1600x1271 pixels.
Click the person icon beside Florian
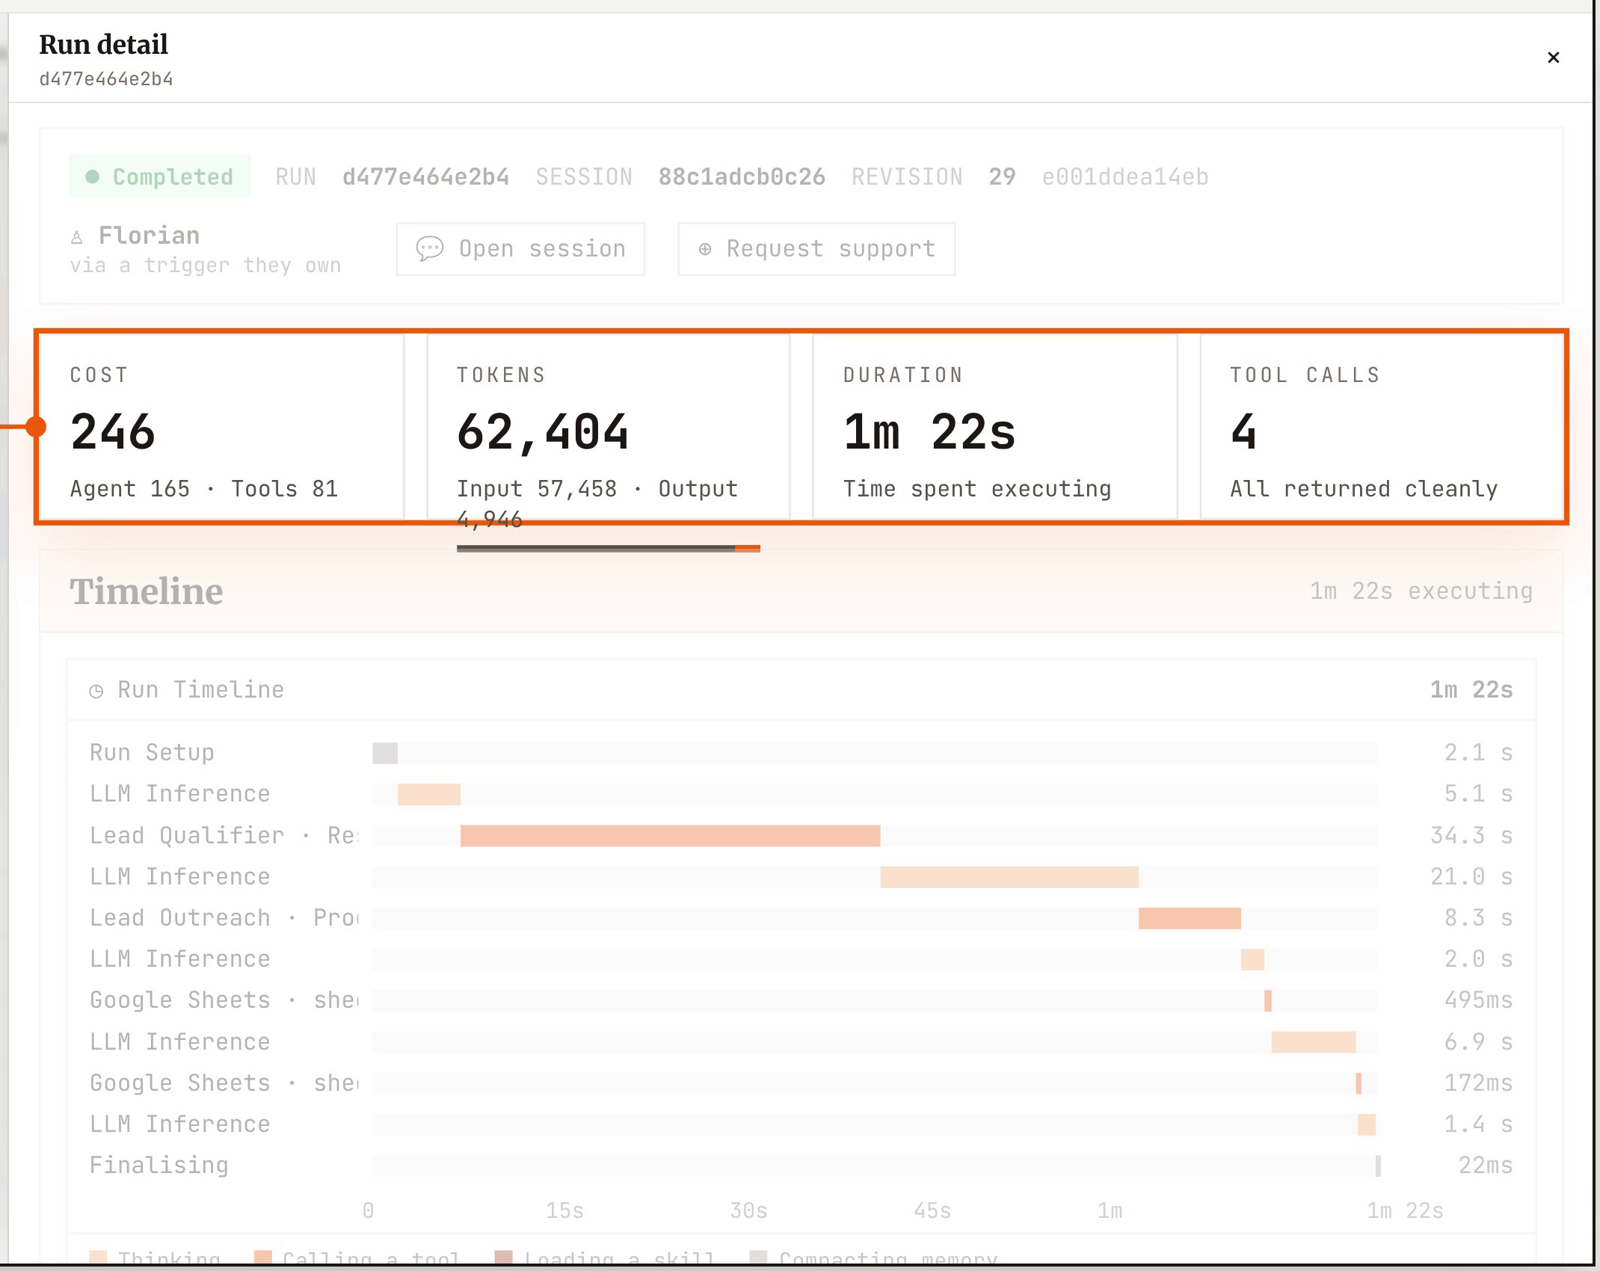(x=77, y=237)
